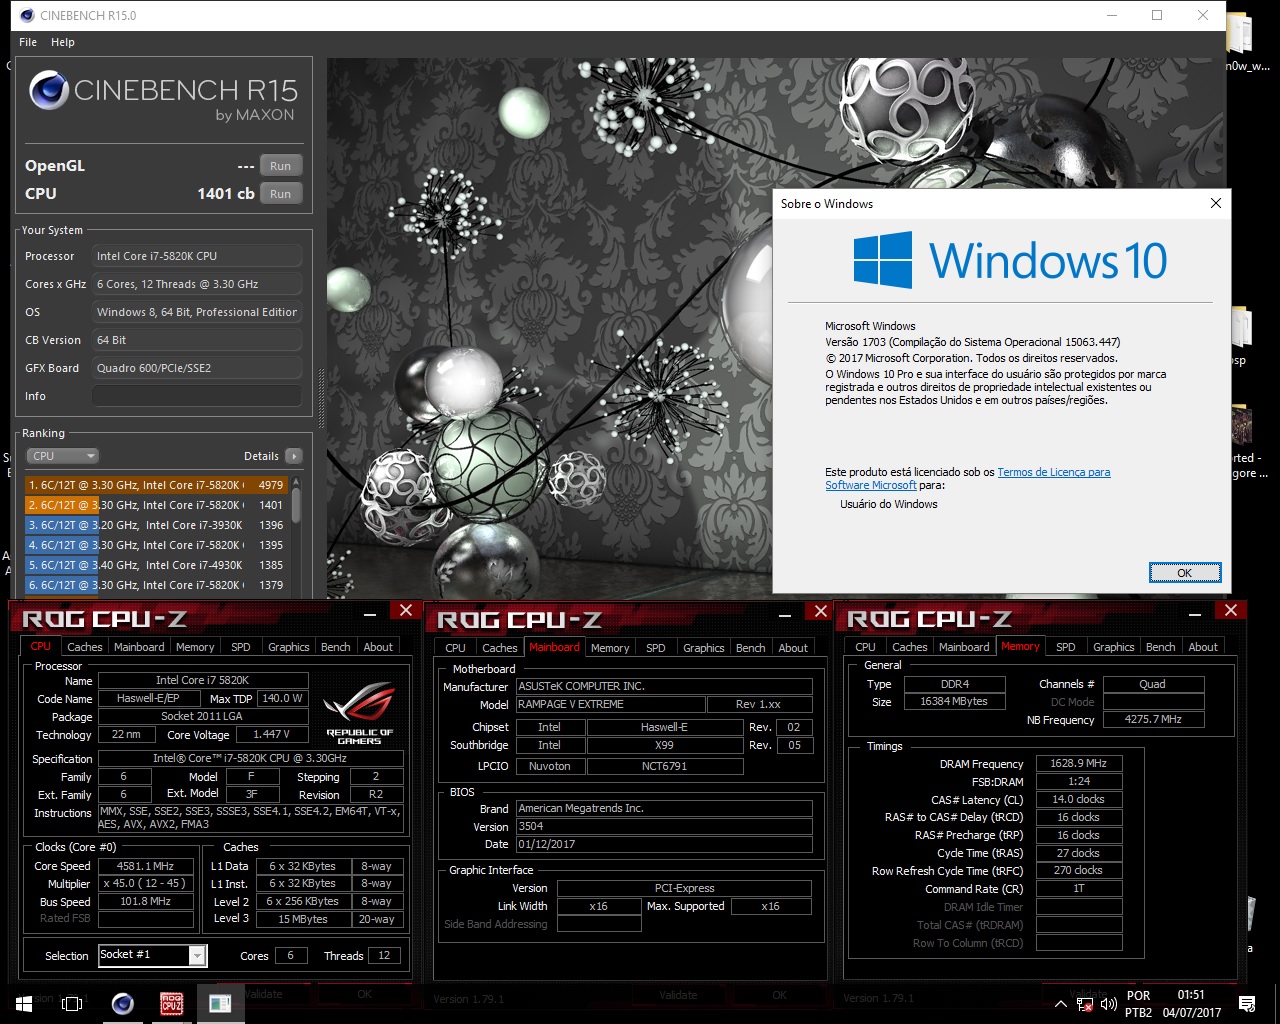Screen dimensions: 1280x1024
Task: Run the OpenGL benchmark in Cinebench
Action: 281,166
